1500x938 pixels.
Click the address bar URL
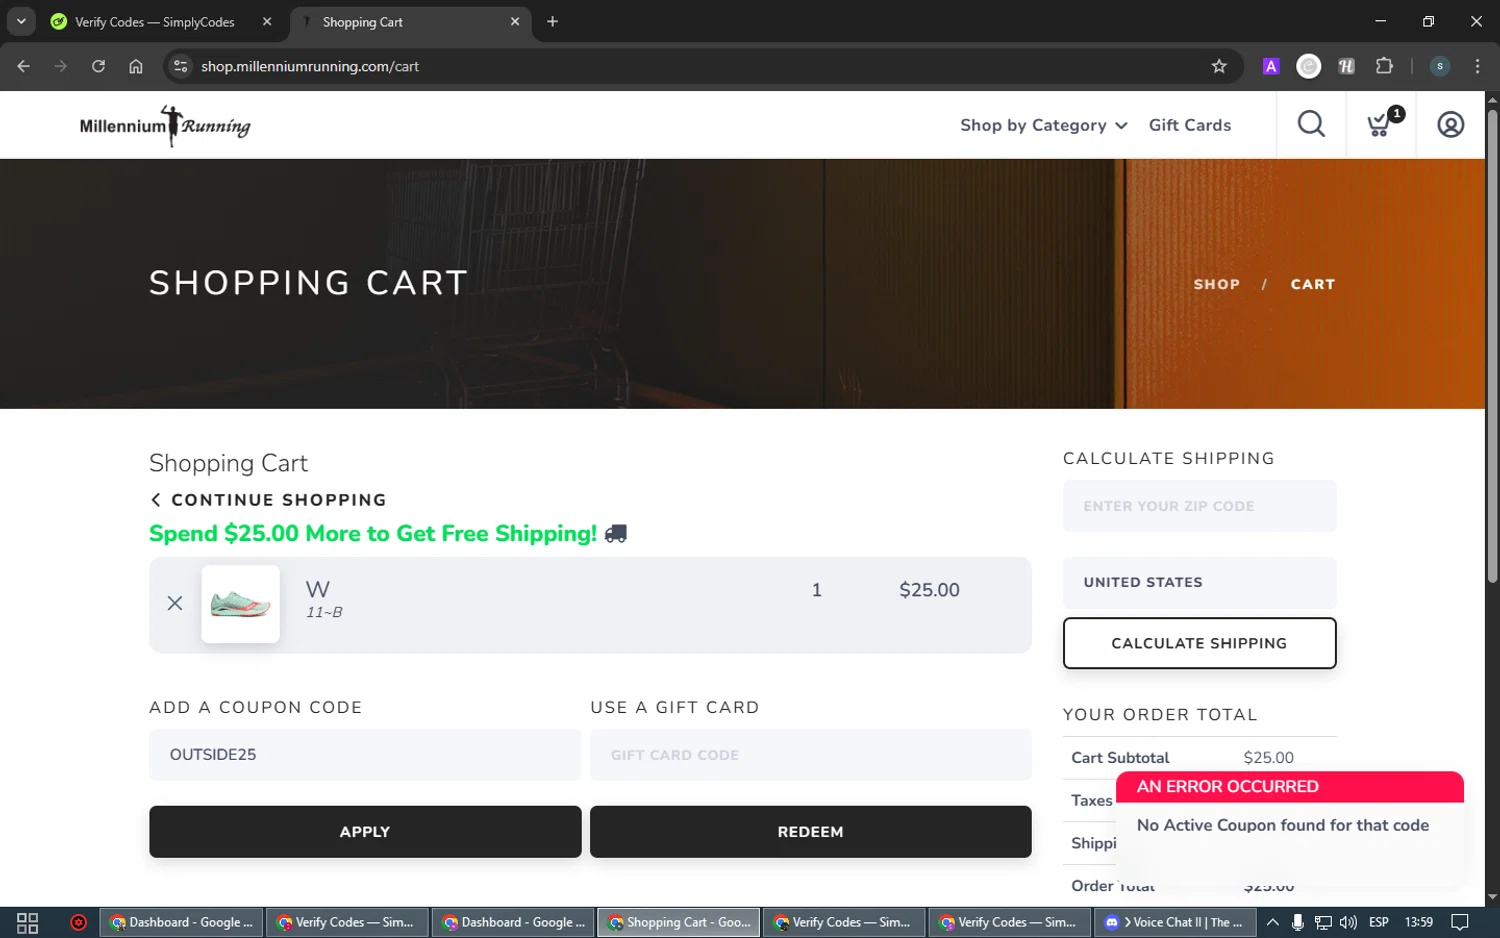pyautogui.click(x=310, y=66)
